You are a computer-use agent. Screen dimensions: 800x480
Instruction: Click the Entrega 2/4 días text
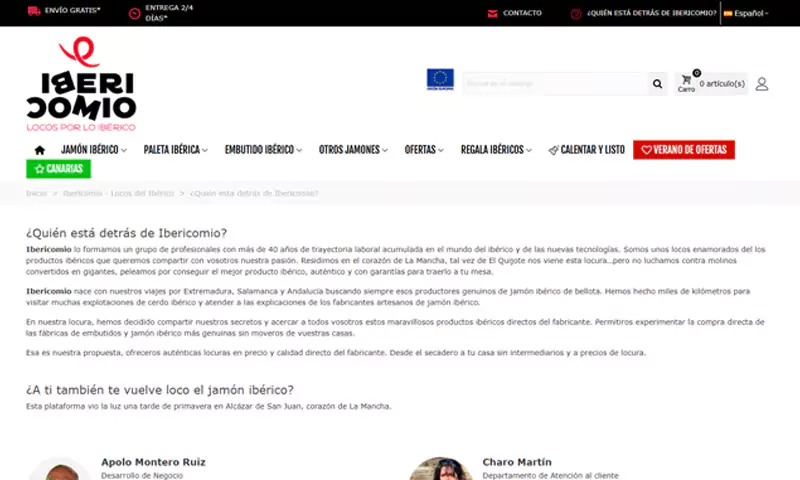pos(169,13)
